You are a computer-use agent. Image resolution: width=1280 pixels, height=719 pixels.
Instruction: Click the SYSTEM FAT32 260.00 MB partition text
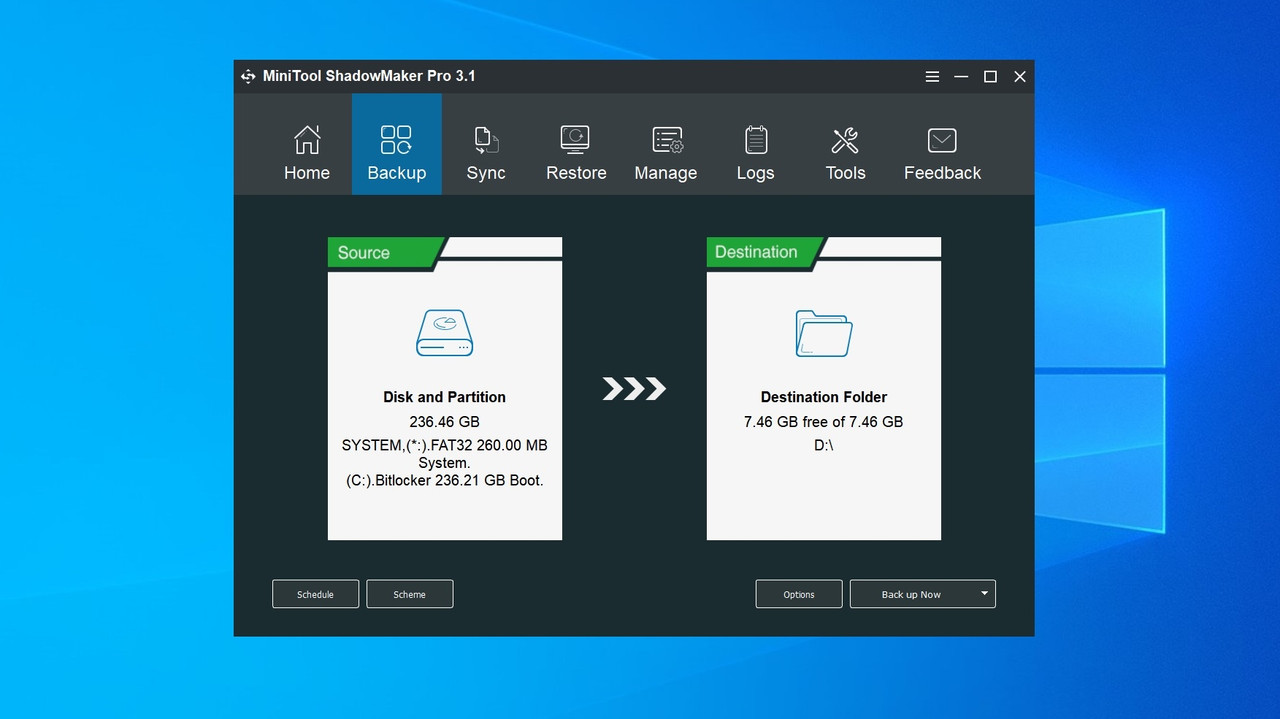[445, 454]
